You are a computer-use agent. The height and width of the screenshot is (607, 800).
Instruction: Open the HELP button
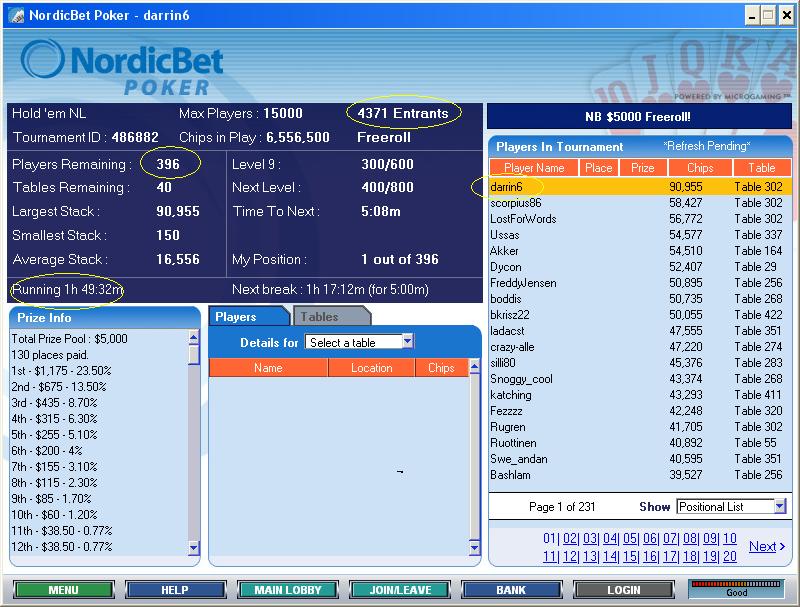point(175,590)
